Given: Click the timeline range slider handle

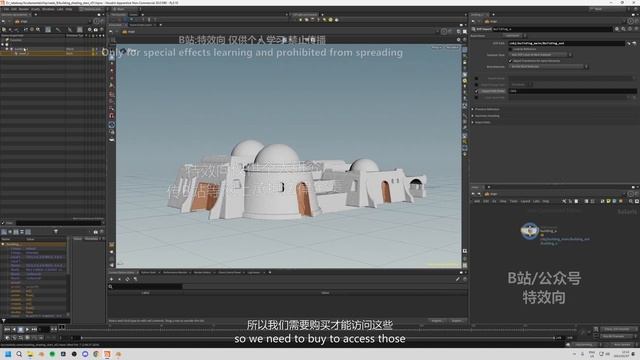Looking at the screenshot, I should click(x=82, y=338).
